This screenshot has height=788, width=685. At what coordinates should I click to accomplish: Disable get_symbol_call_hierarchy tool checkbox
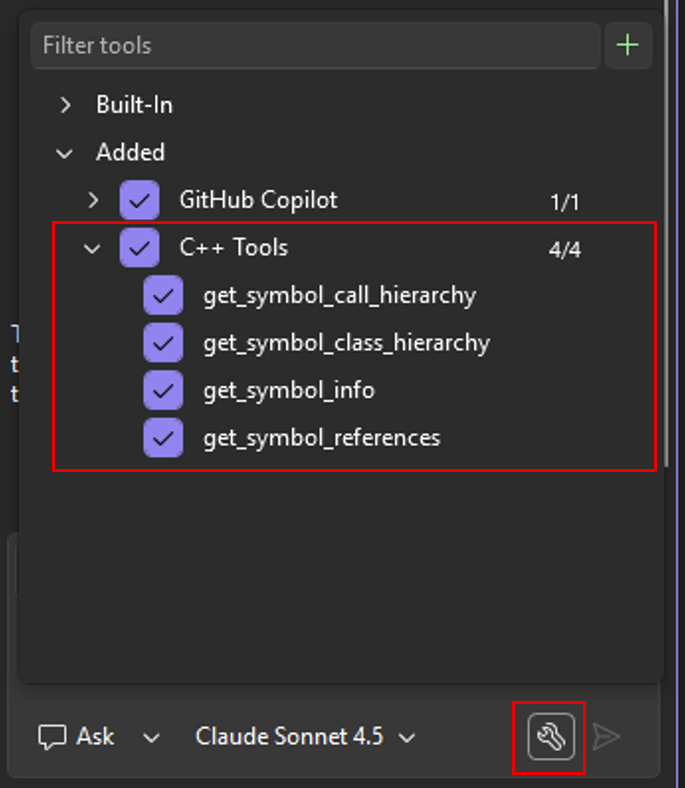pos(163,295)
